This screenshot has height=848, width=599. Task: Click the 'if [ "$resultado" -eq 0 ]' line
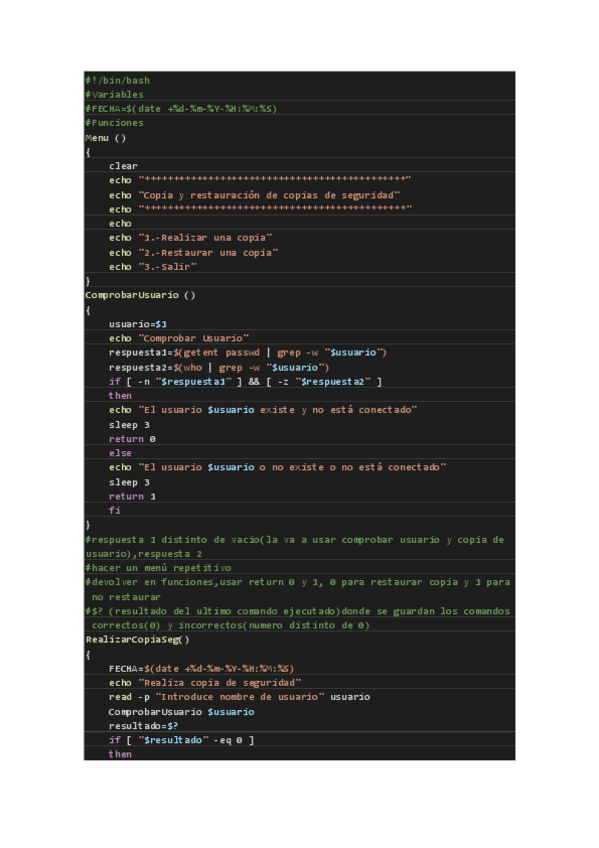(182, 740)
